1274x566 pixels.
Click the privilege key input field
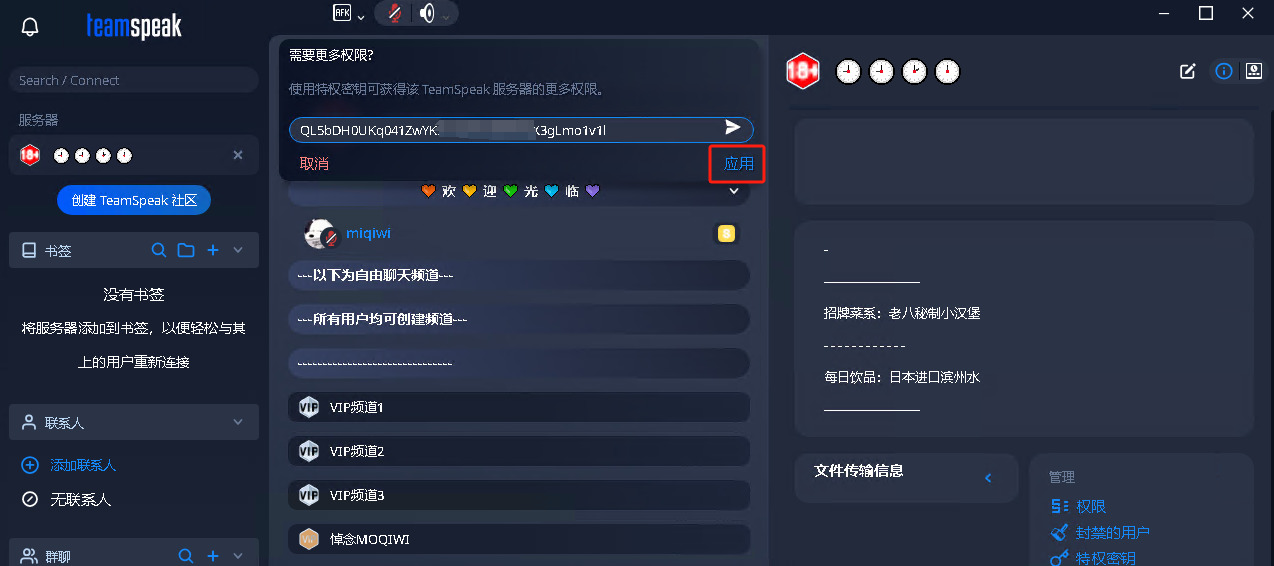[500, 130]
